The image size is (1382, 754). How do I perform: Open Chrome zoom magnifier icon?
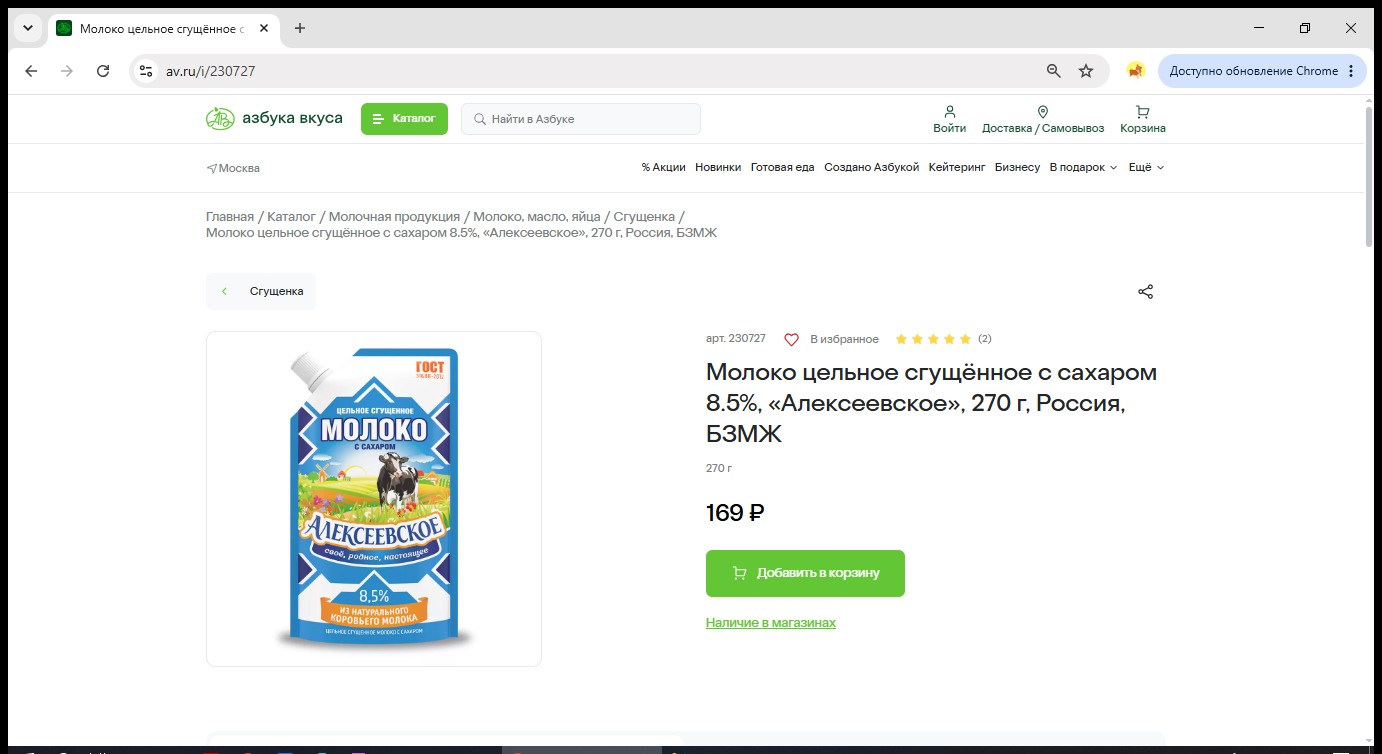click(1053, 71)
